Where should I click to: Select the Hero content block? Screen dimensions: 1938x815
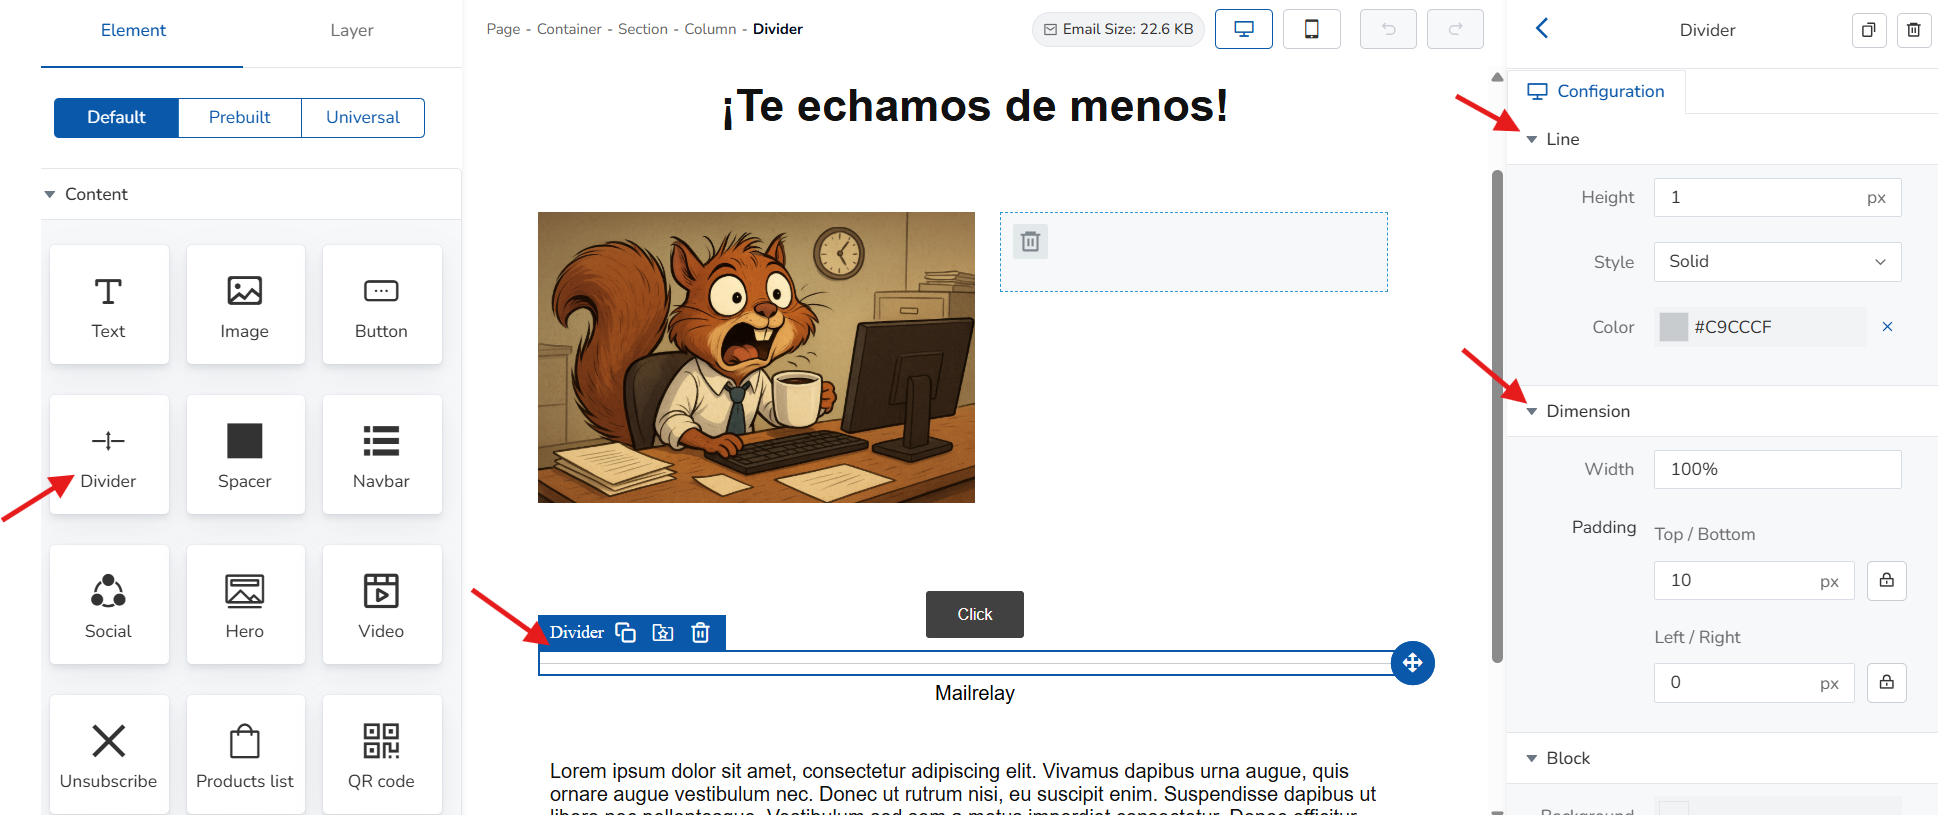coord(245,605)
